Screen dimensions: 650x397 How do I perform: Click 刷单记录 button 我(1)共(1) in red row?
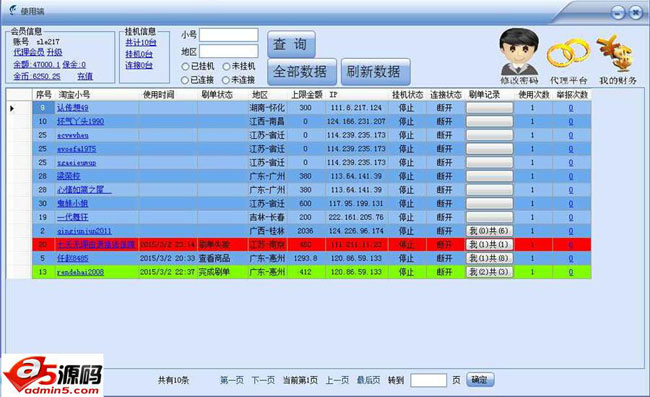(489, 244)
